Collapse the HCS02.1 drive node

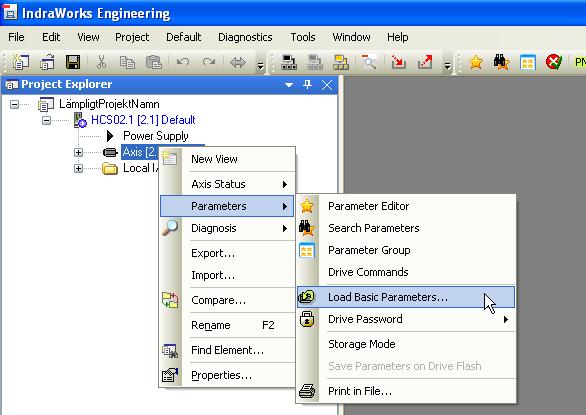click(46, 120)
